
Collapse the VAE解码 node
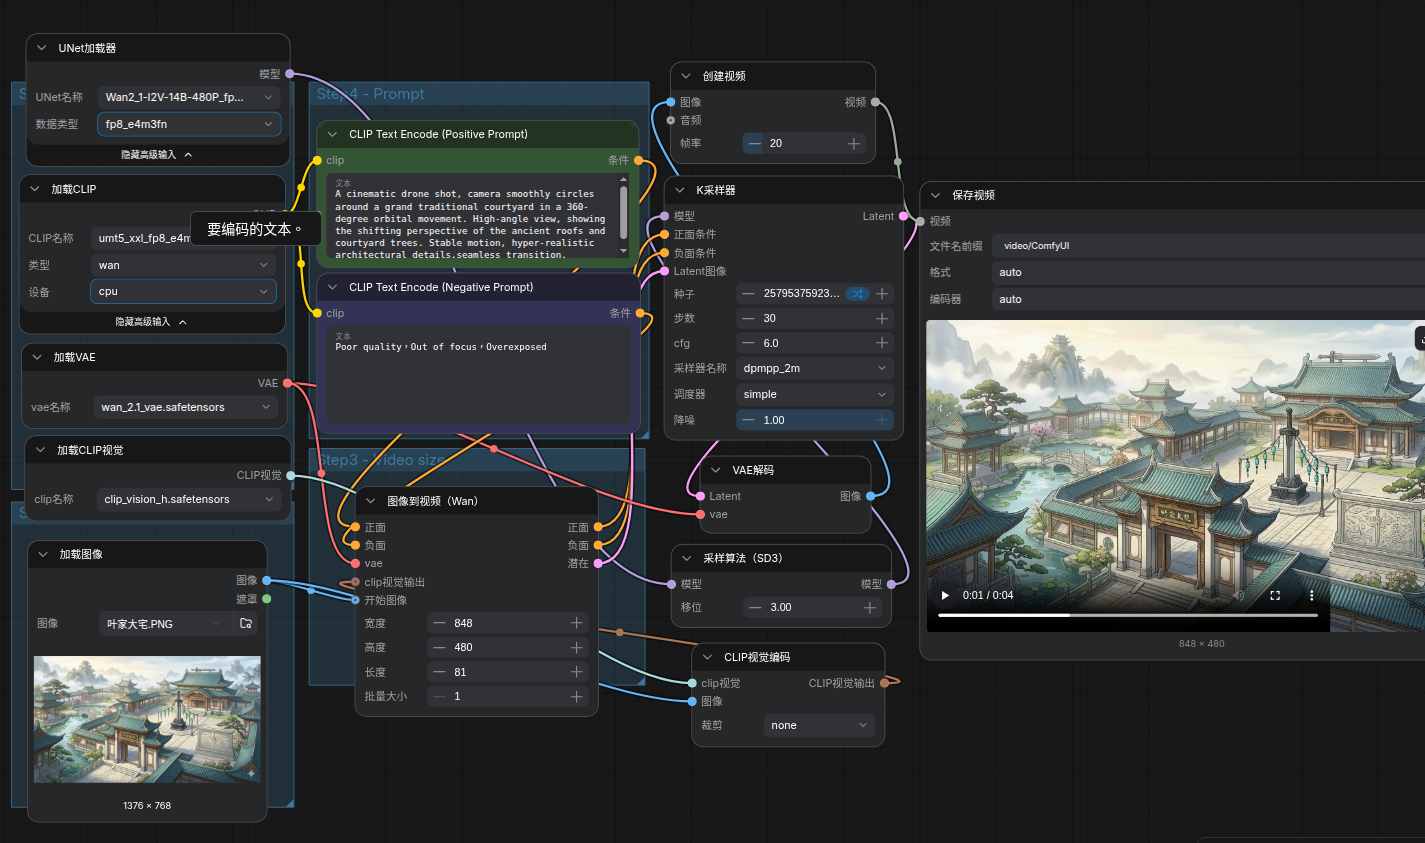tap(716, 470)
